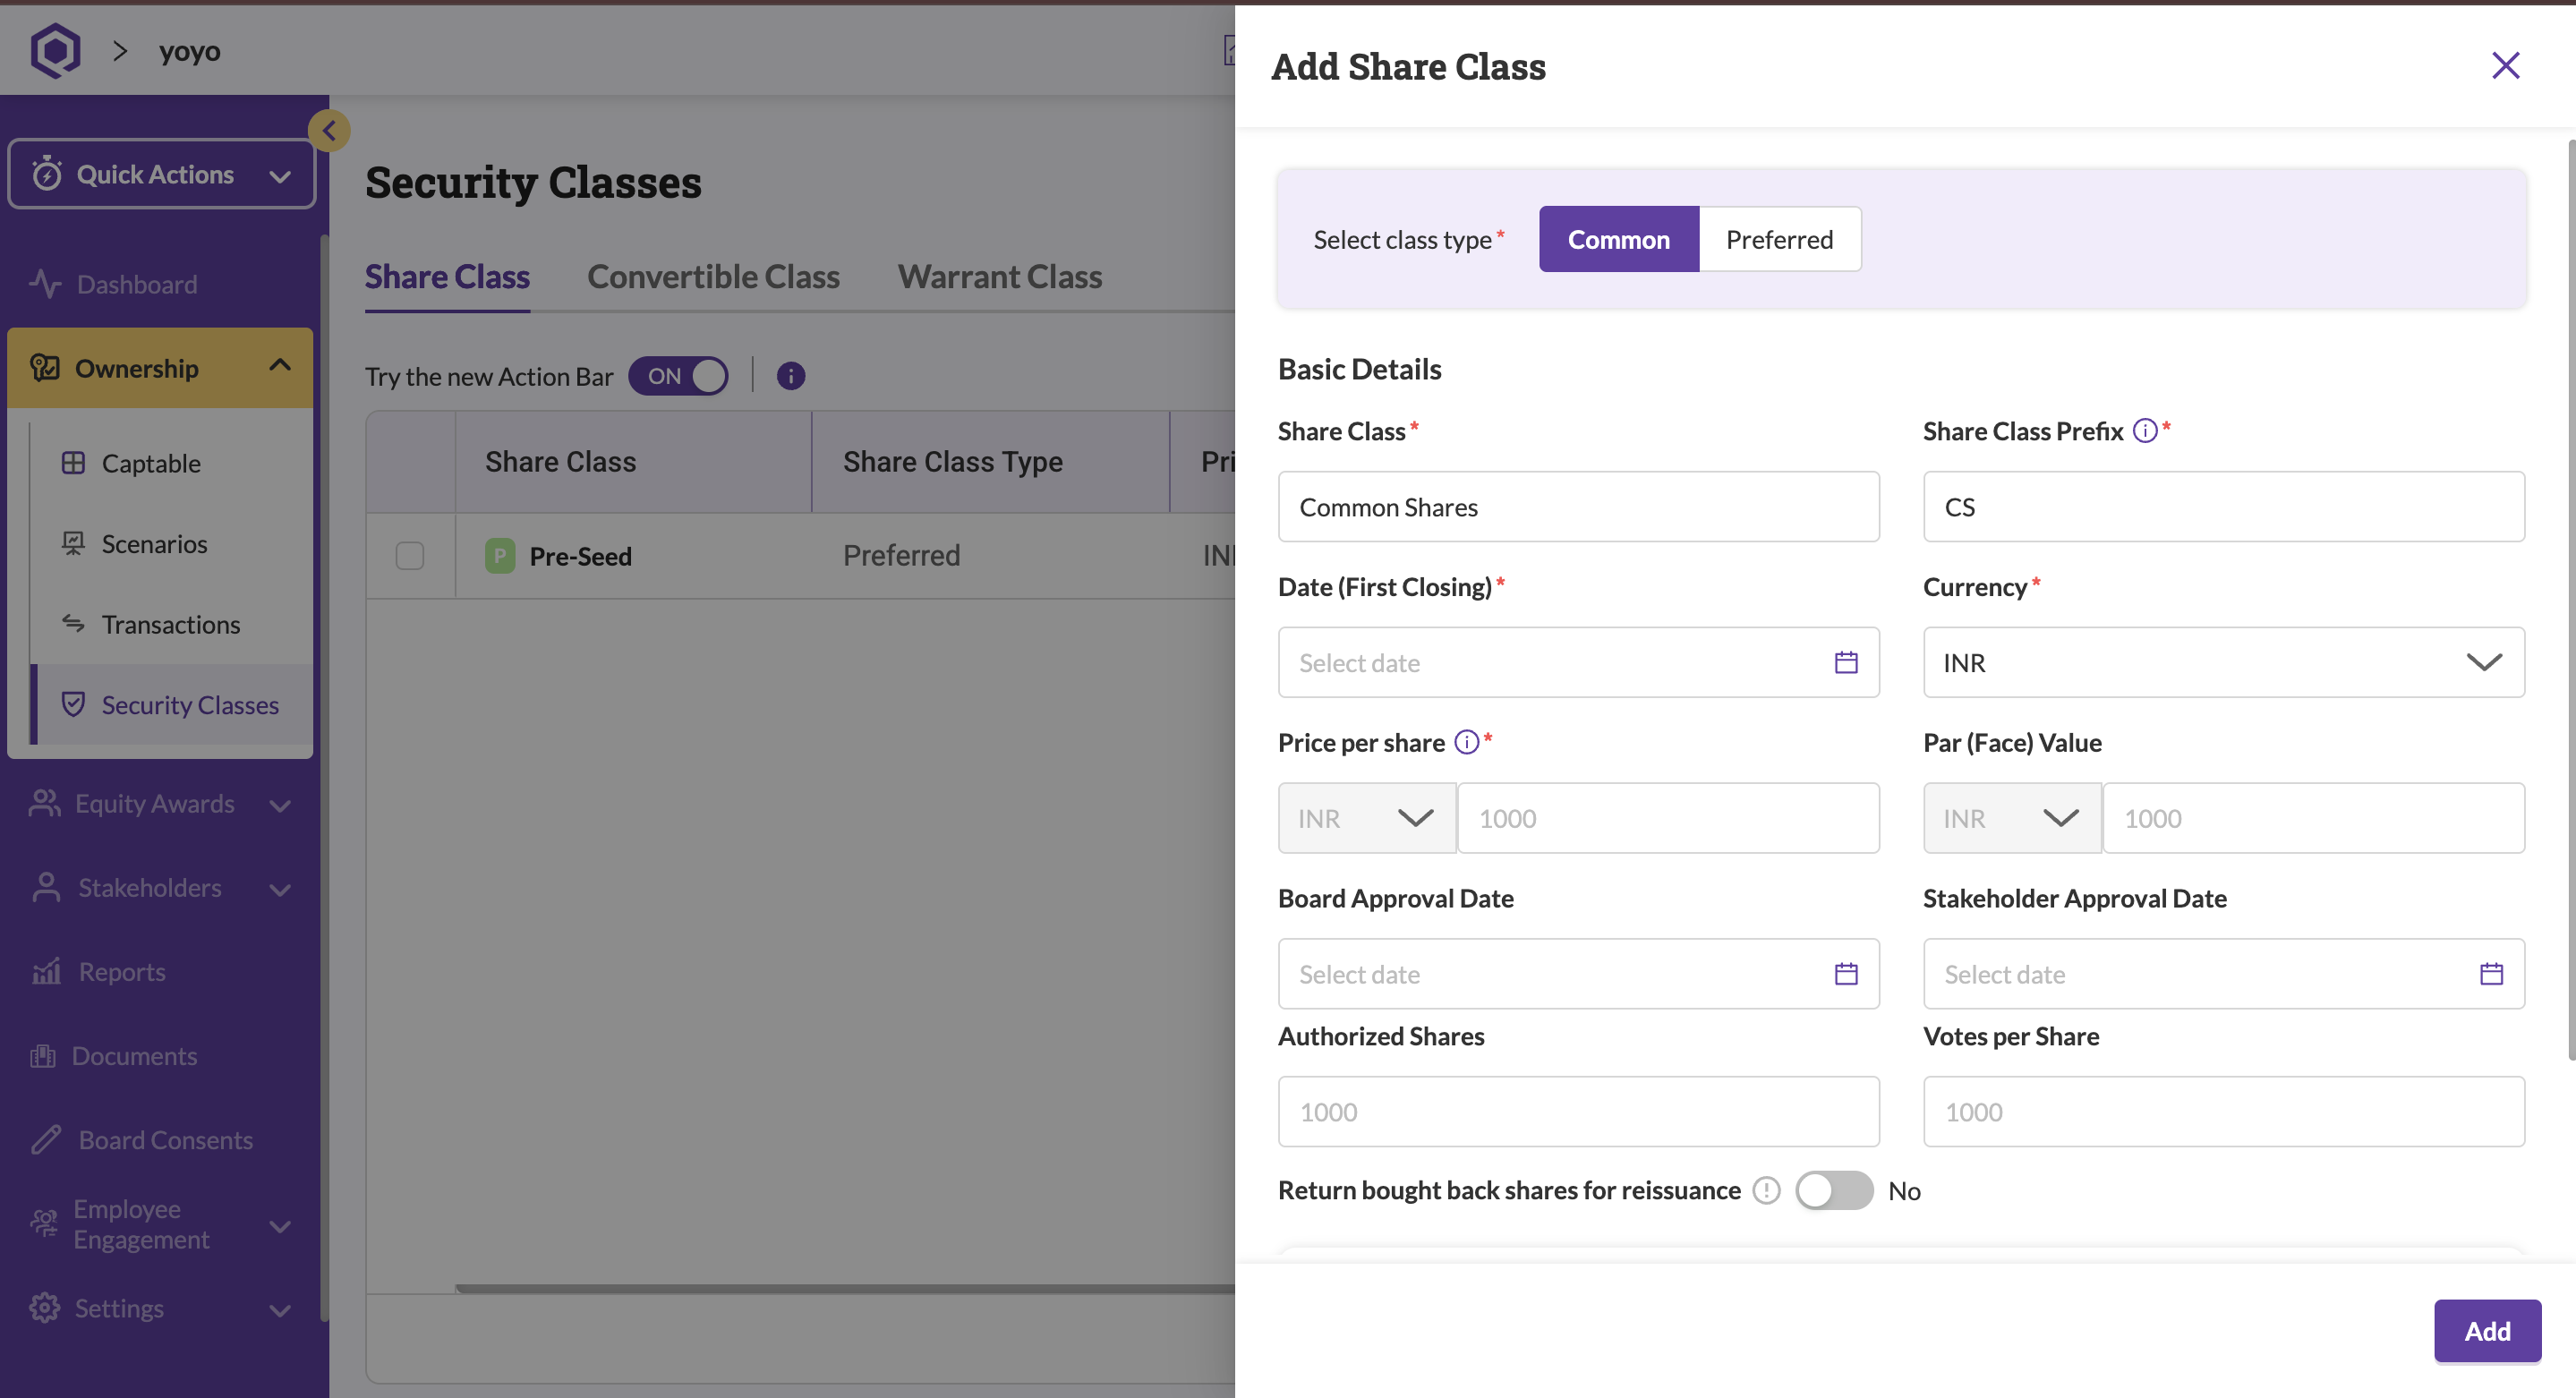
Task: Toggle Return bought back shares for reissuance
Action: click(x=1833, y=1190)
